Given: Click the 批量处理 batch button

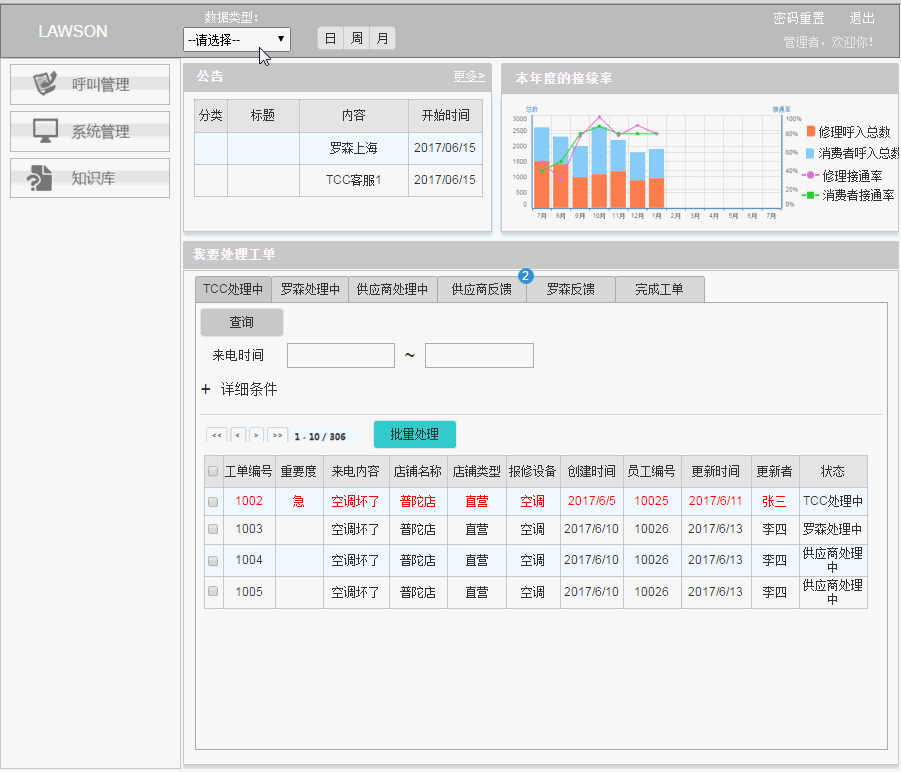Looking at the screenshot, I should tap(415, 434).
